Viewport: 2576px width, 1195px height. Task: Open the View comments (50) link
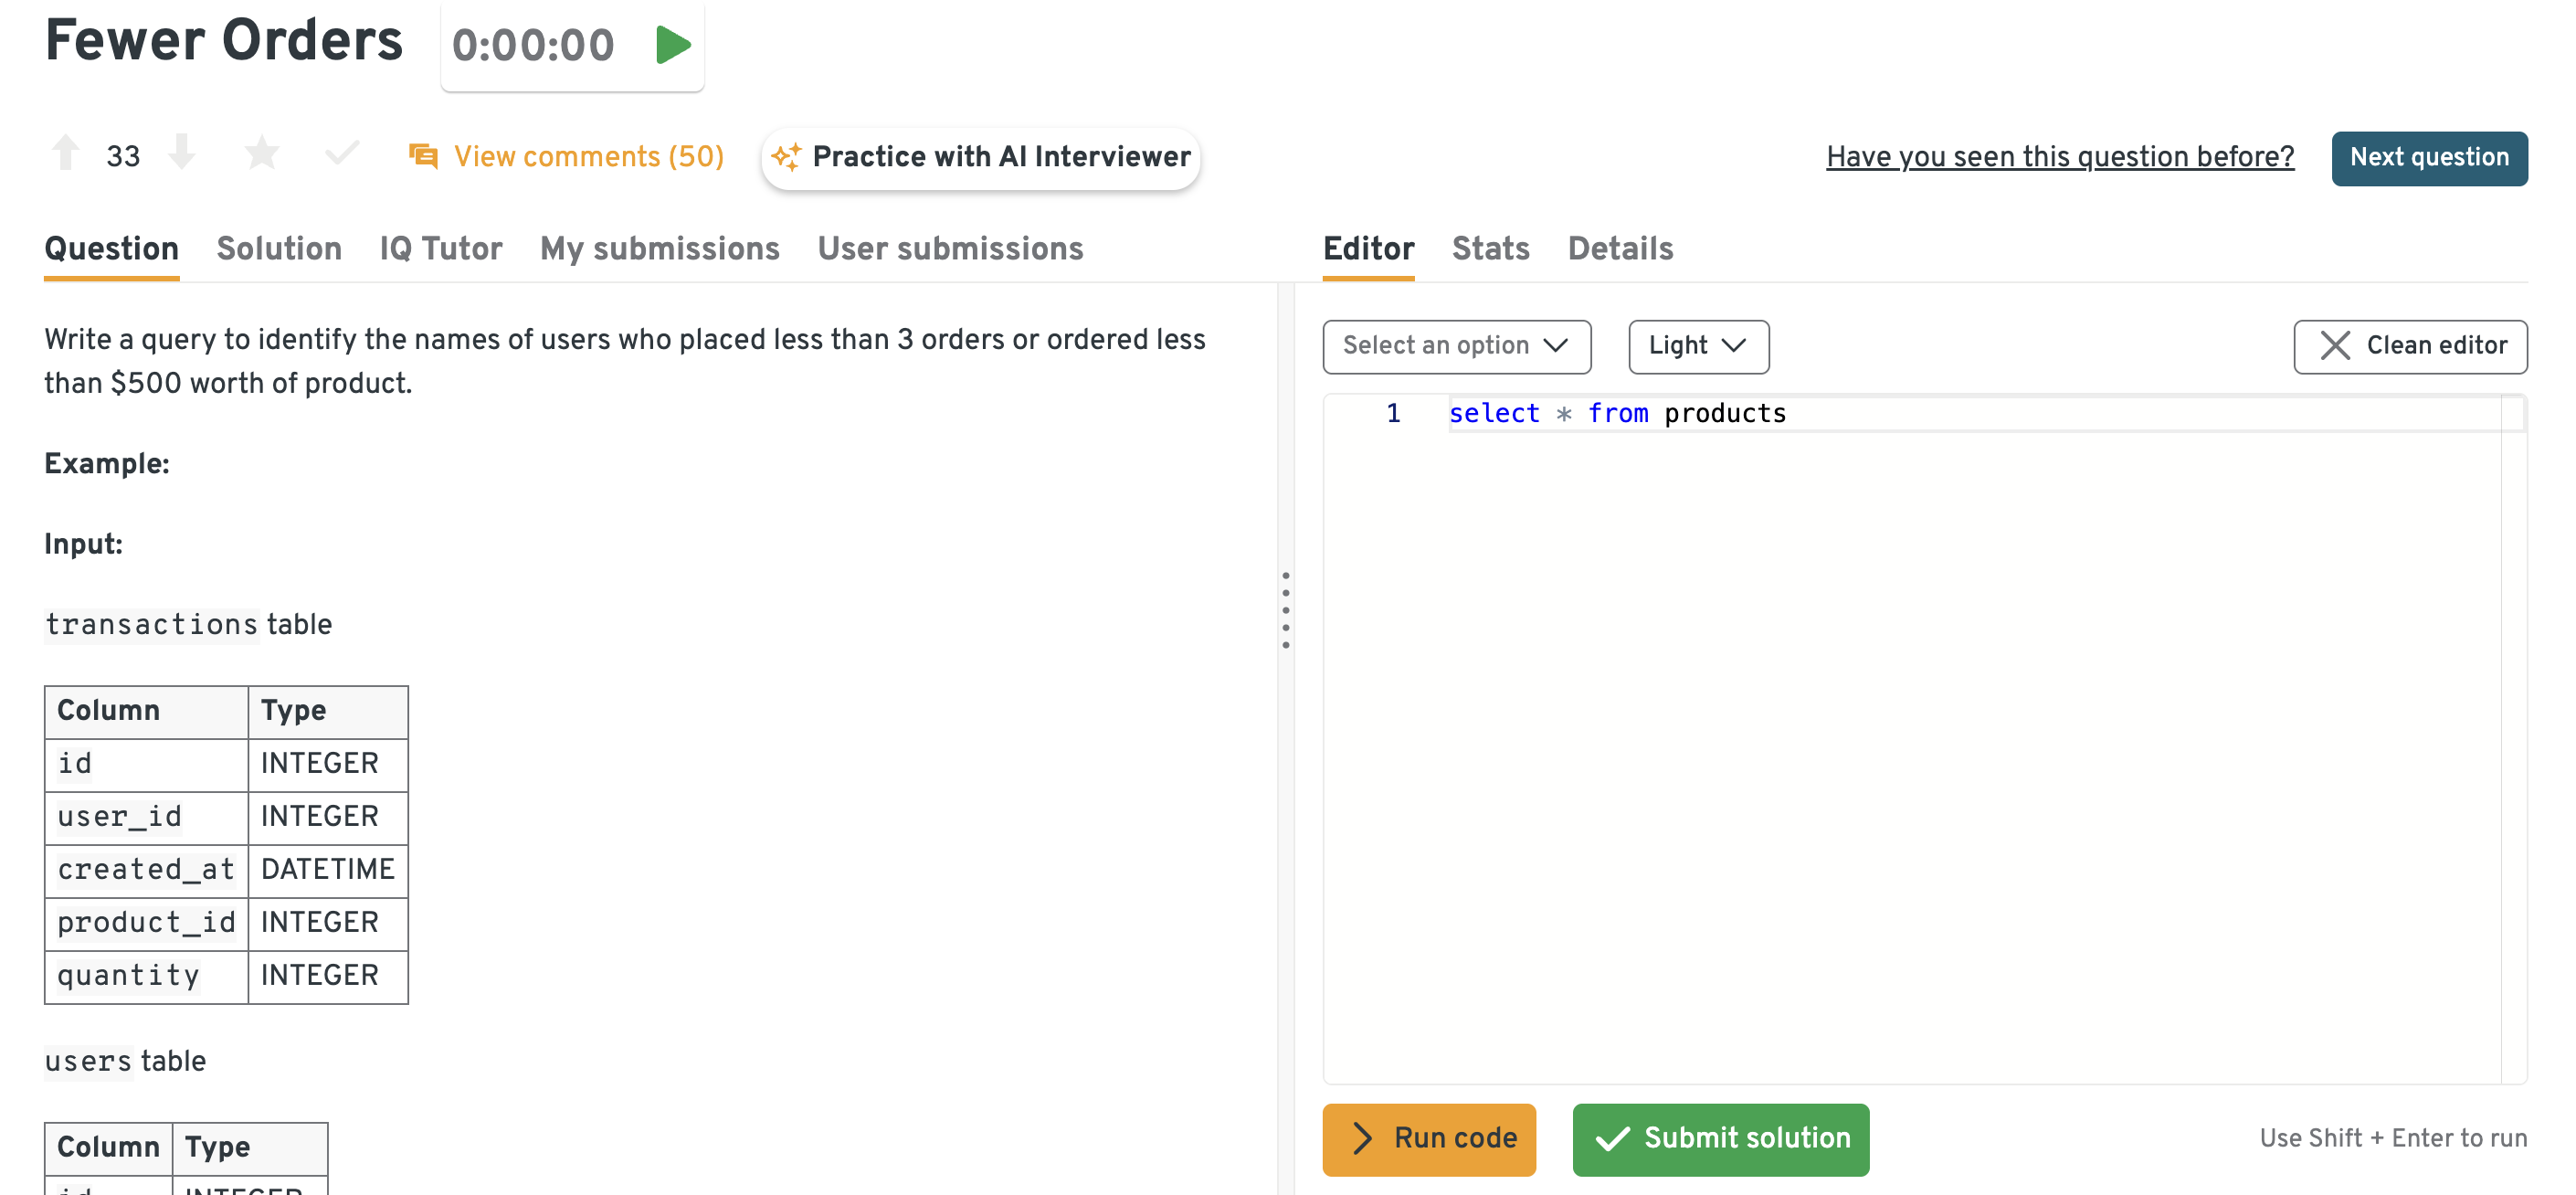[588, 157]
